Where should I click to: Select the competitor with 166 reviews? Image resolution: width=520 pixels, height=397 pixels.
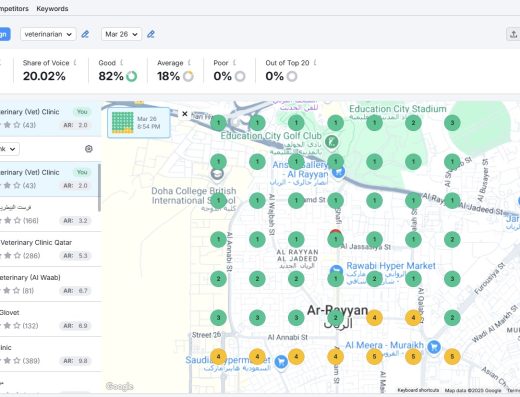[50, 214]
